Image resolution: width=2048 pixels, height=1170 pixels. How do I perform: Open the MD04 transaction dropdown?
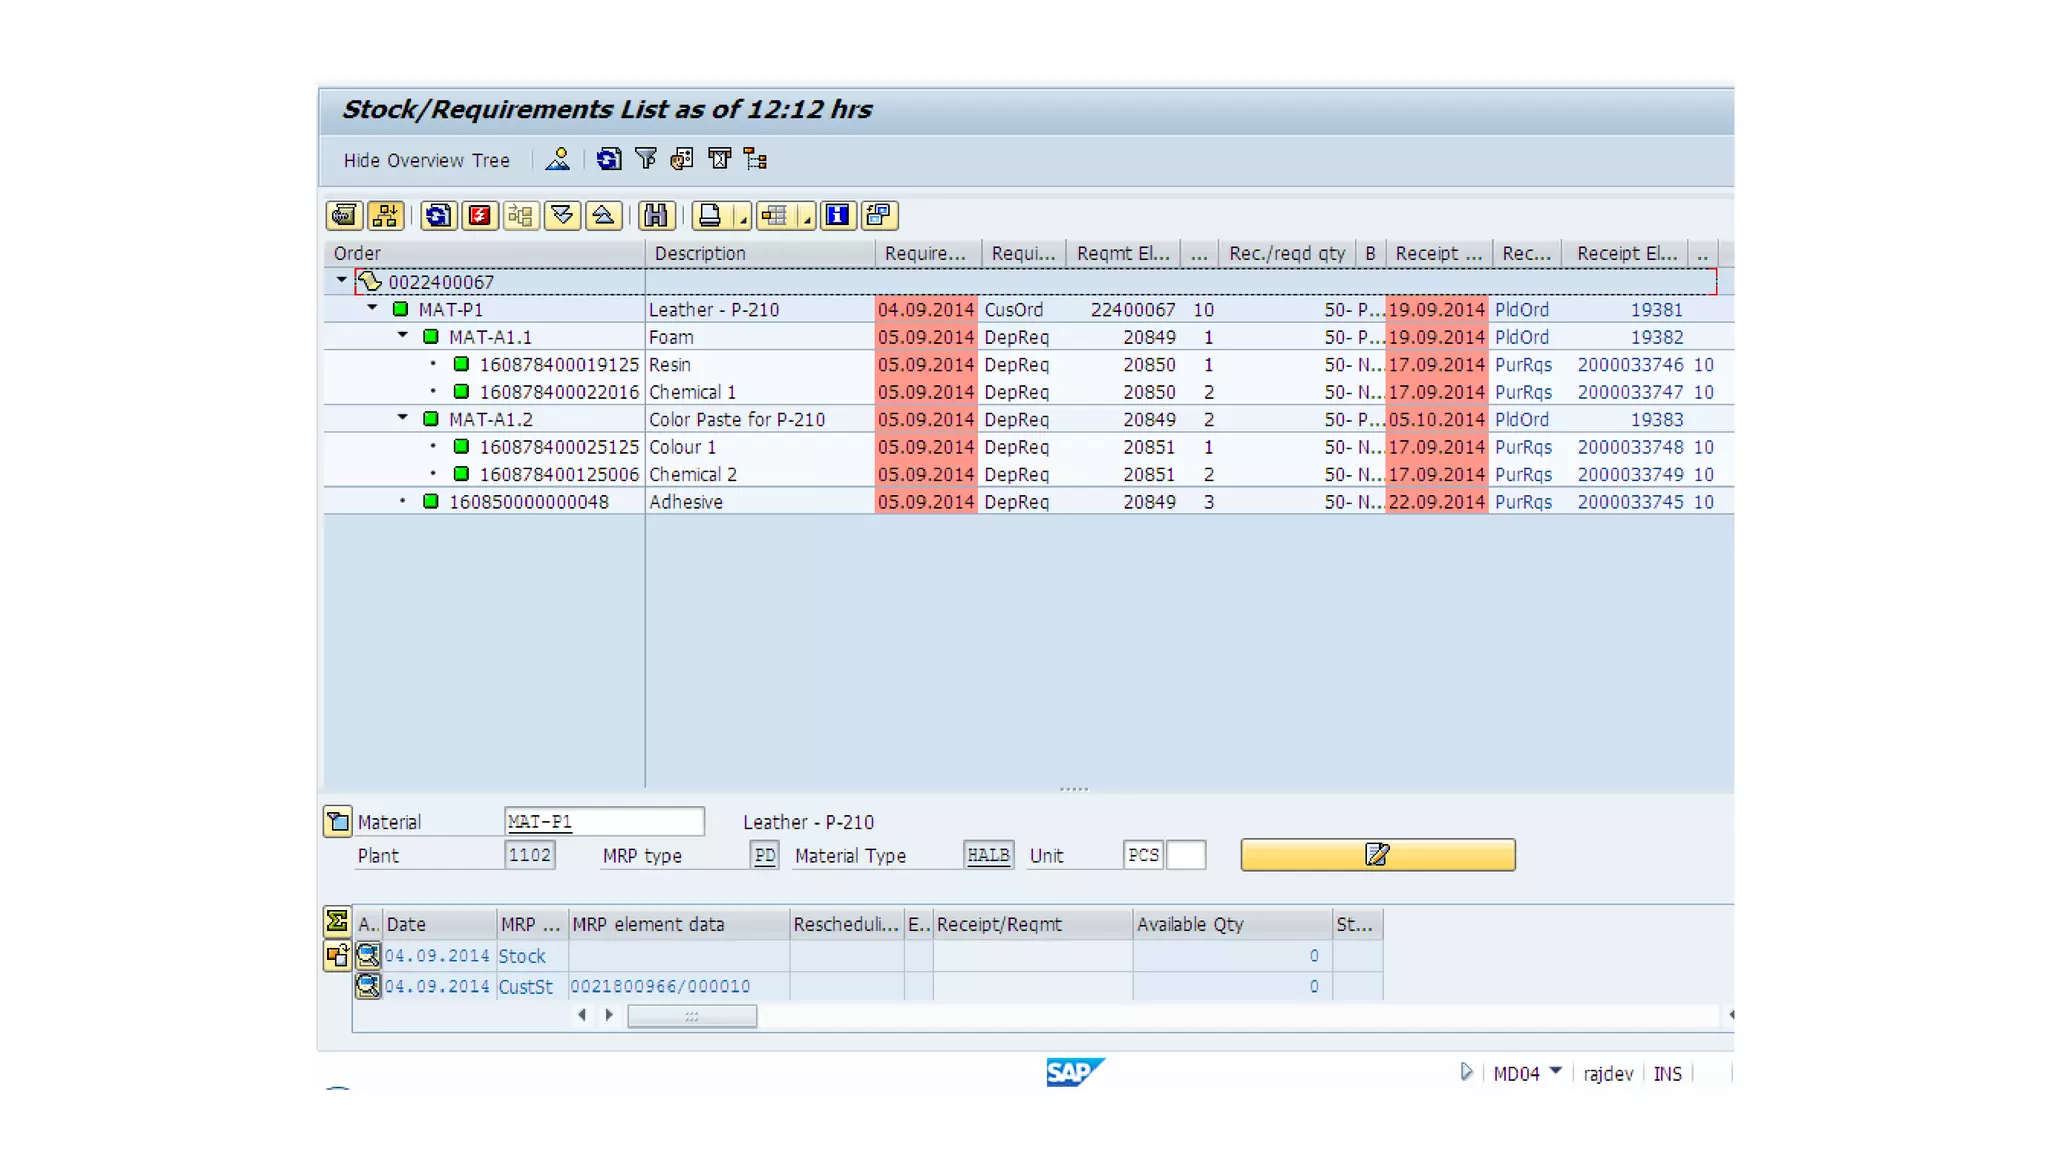click(x=1556, y=1072)
